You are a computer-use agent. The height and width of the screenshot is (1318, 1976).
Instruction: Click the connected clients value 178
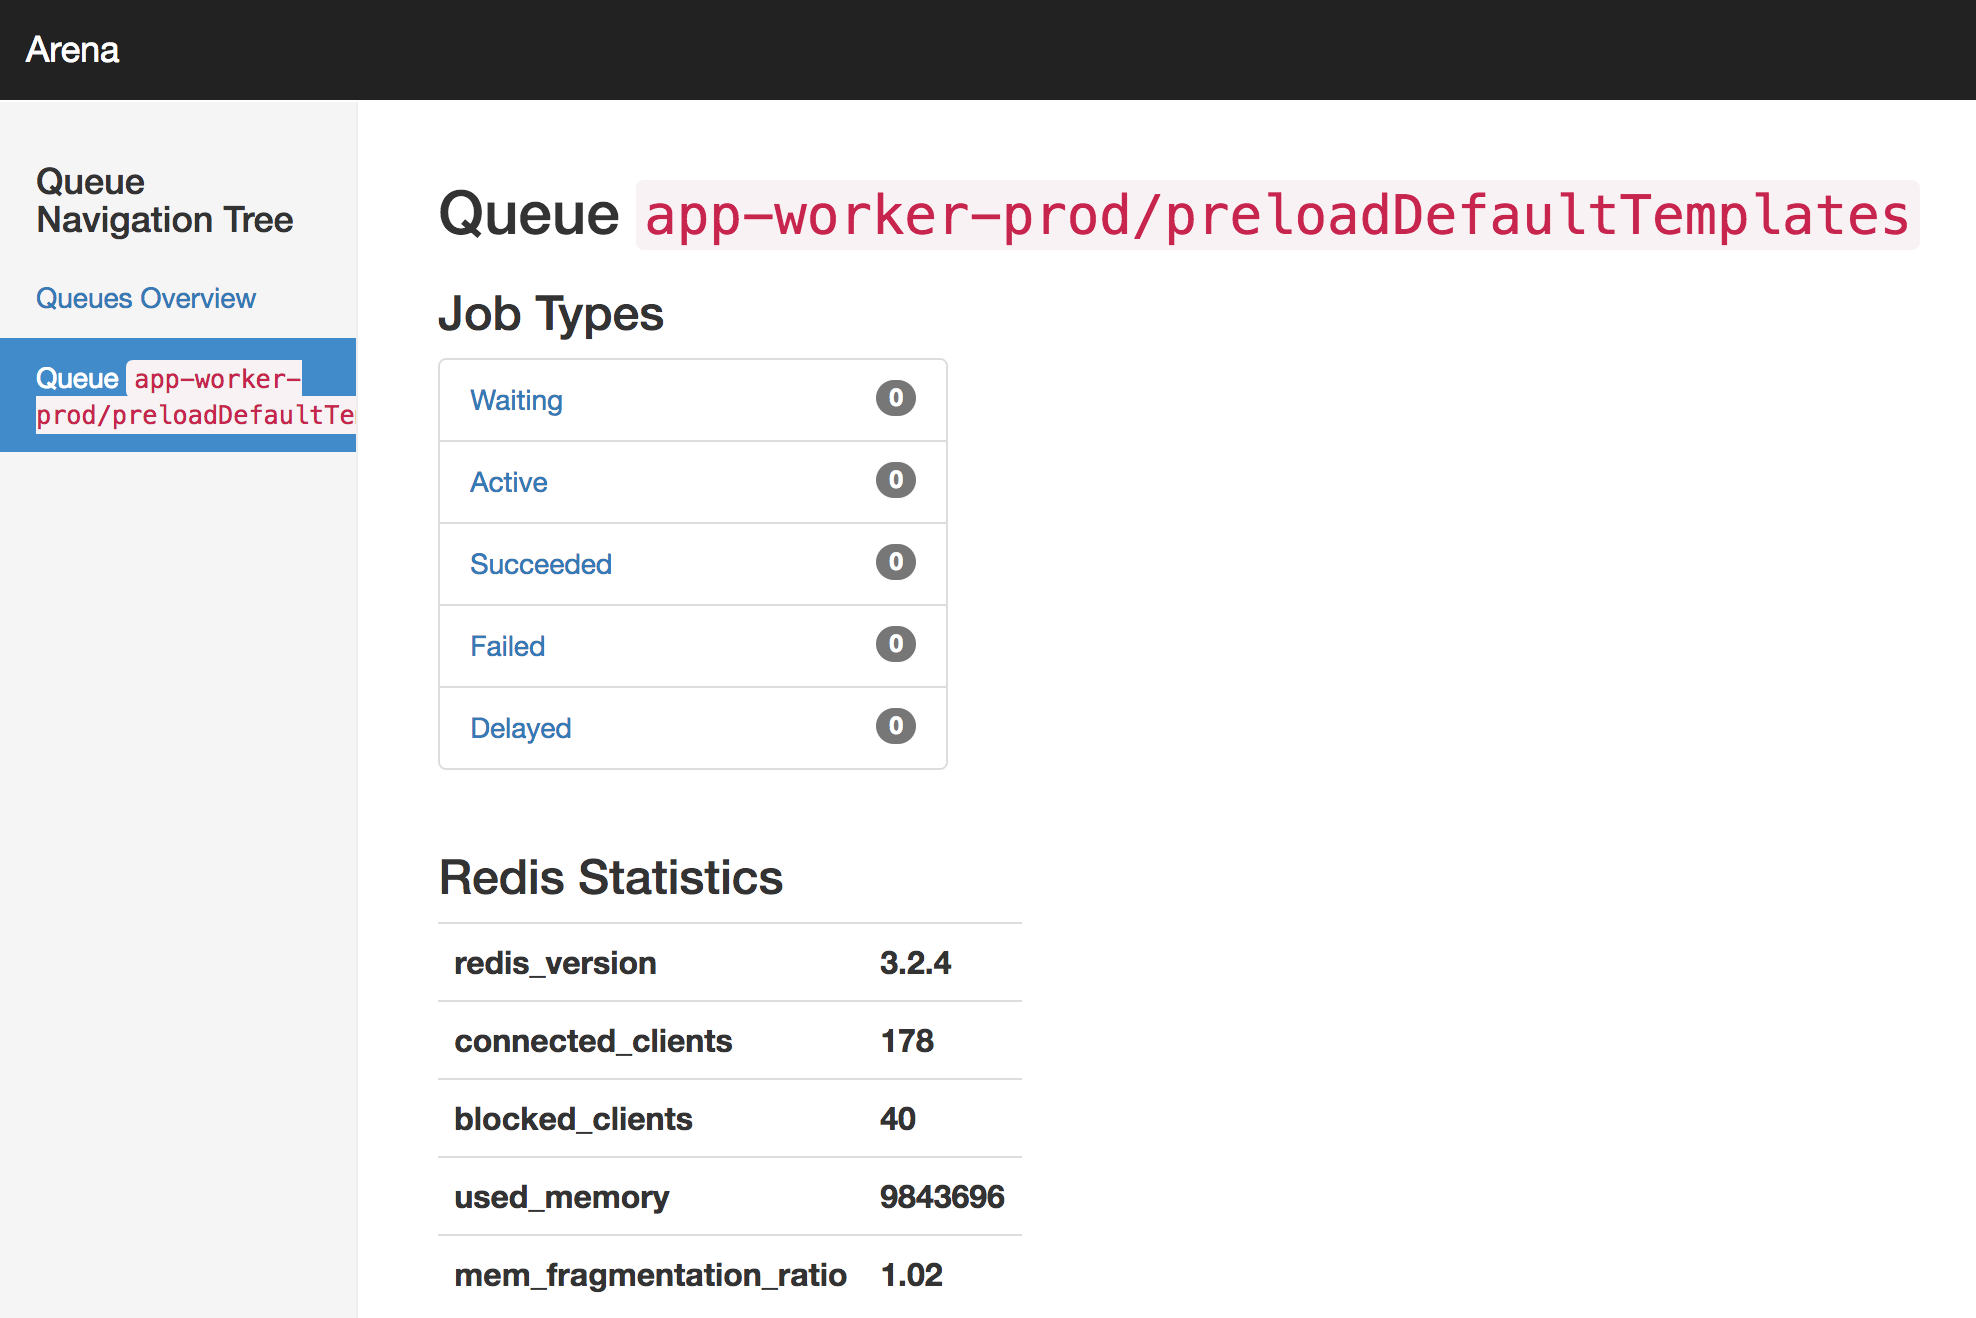907,1041
